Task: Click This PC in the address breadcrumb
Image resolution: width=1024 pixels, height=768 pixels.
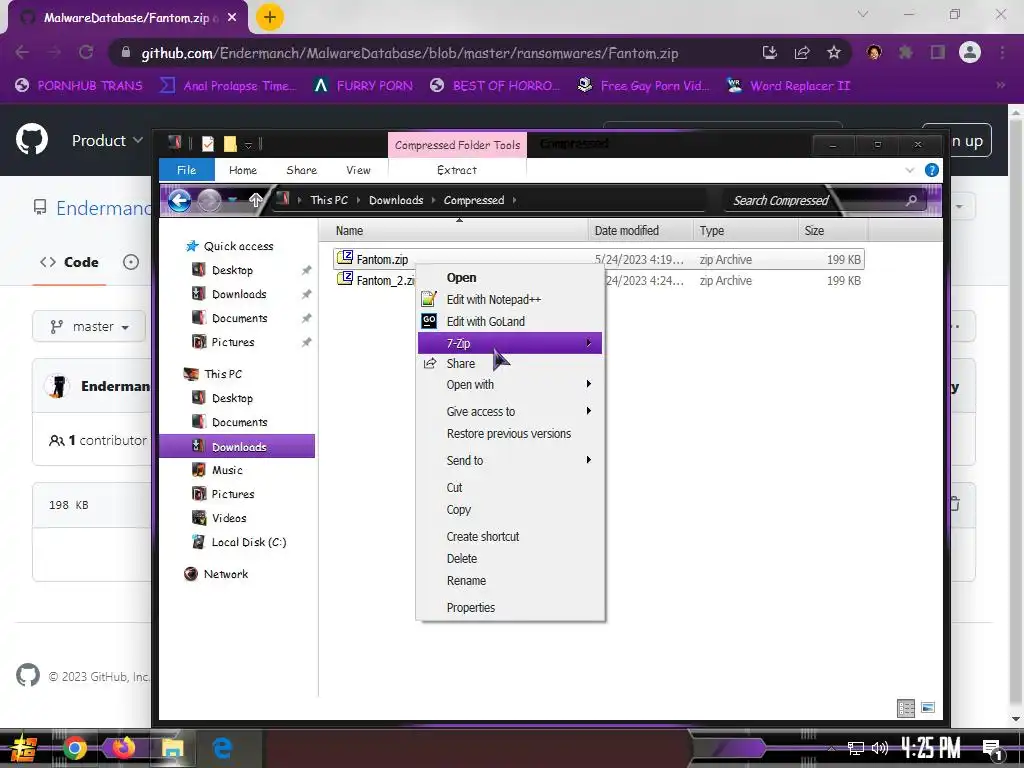Action: point(329,200)
